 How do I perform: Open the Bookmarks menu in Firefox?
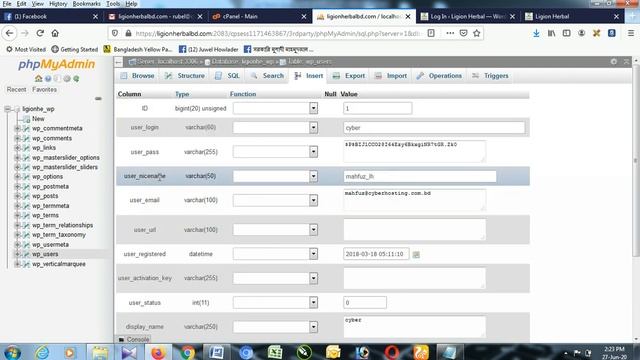tap(86, 4)
